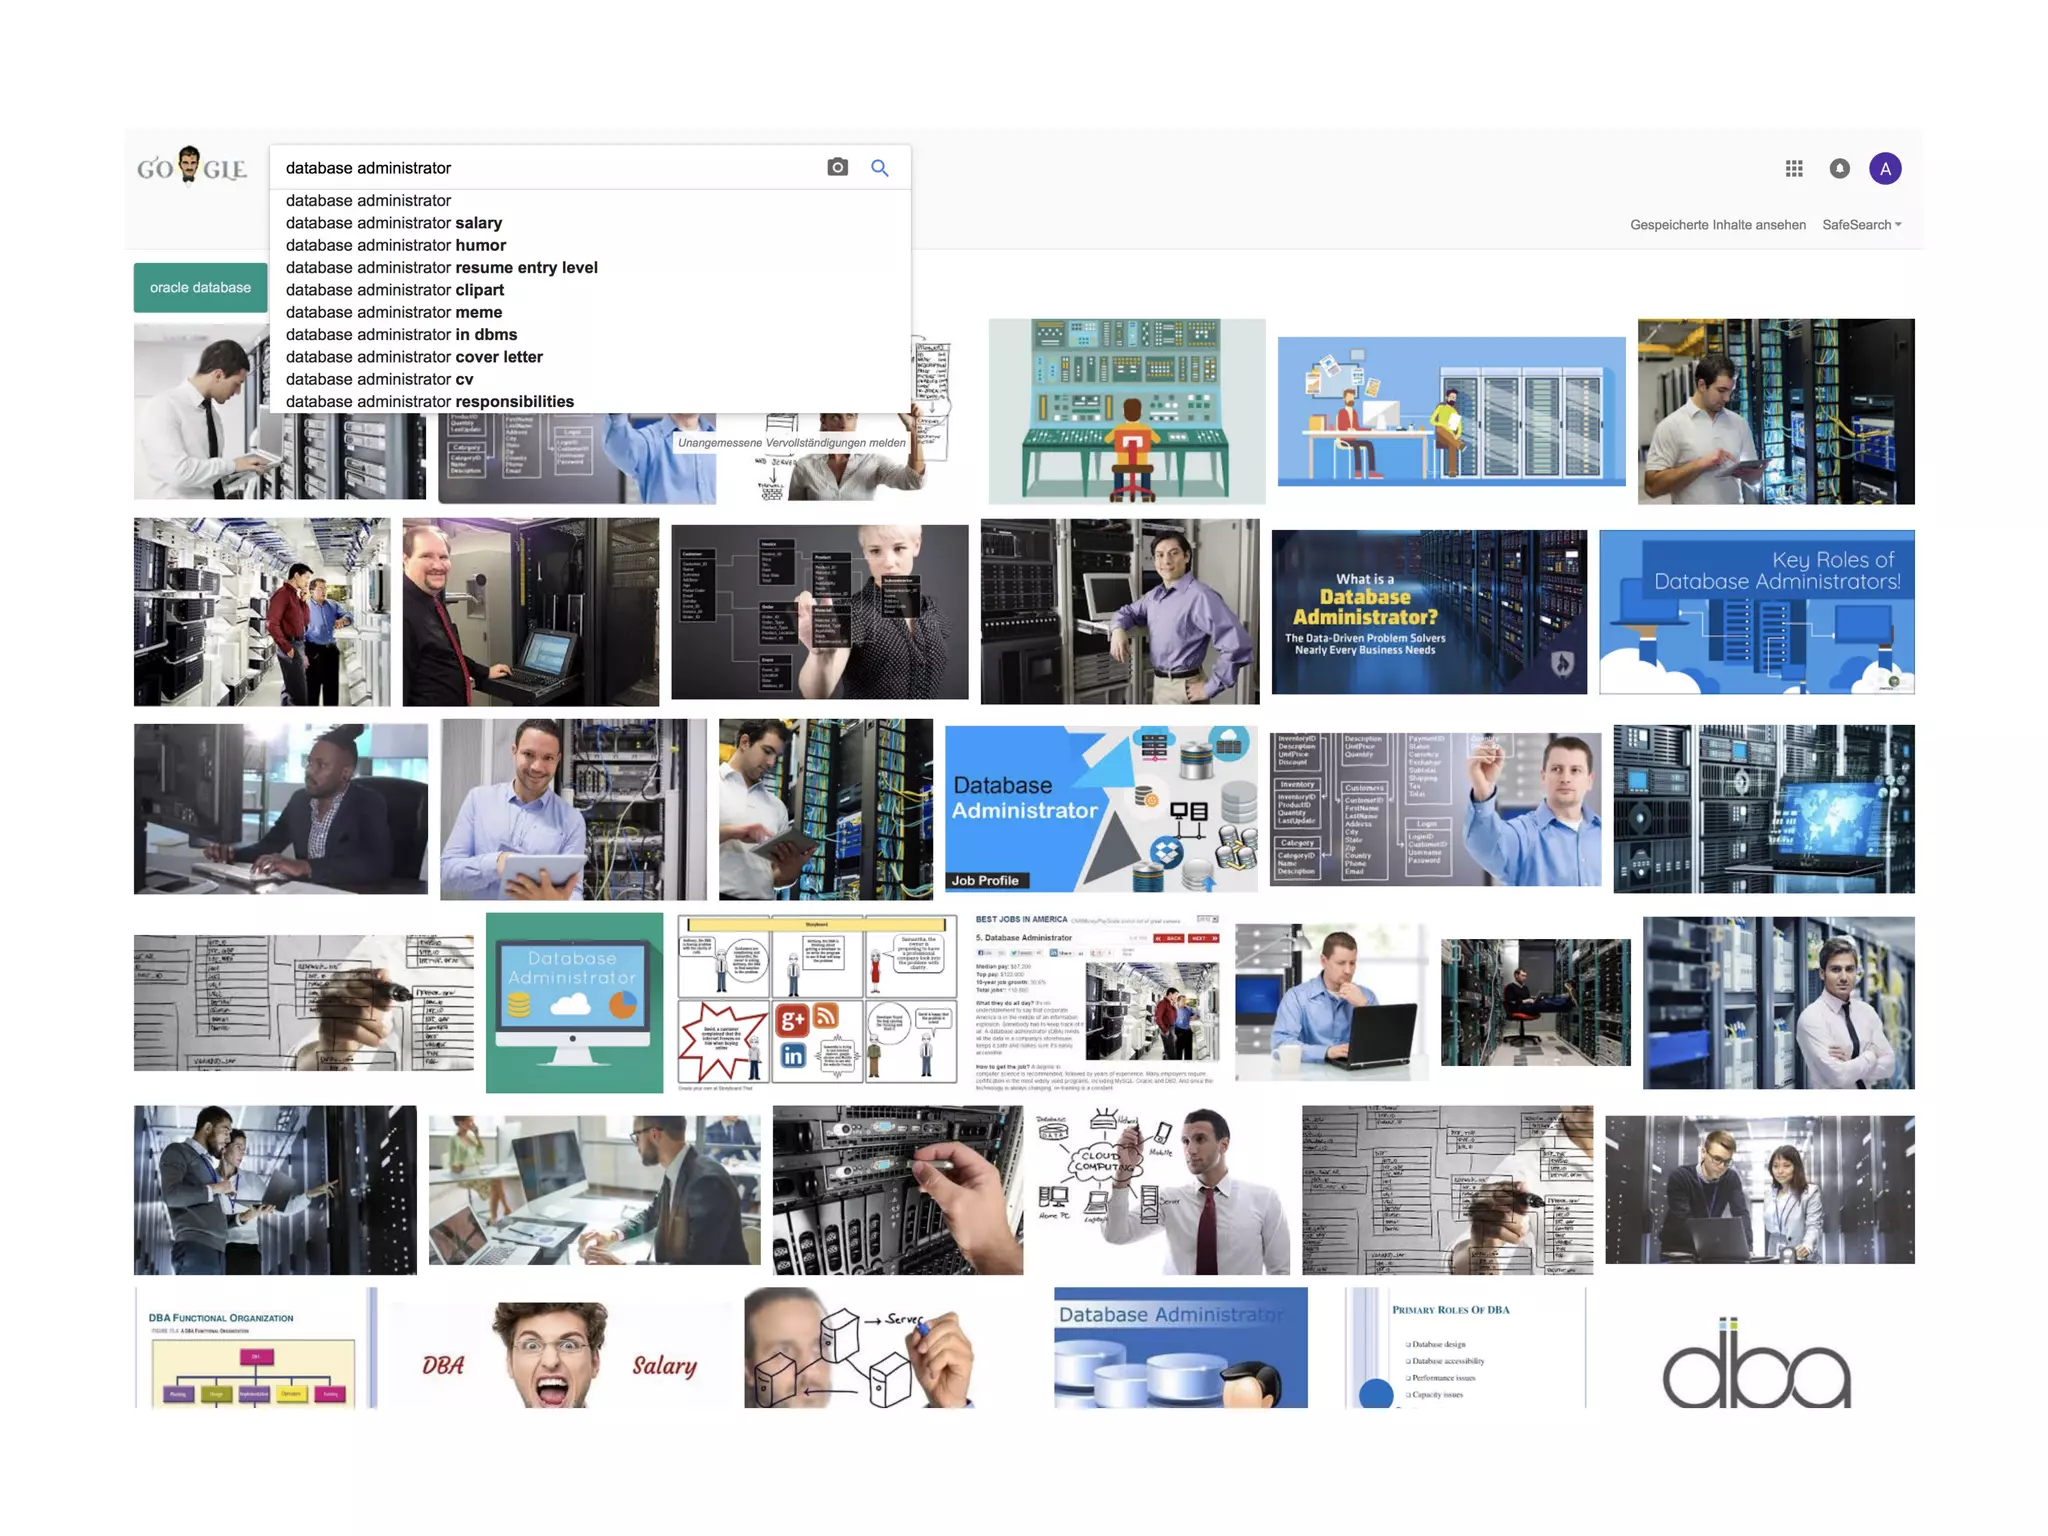Choose suggestion 'database administrator salary'
This screenshot has height=1536, width=2048.
coord(394,223)
